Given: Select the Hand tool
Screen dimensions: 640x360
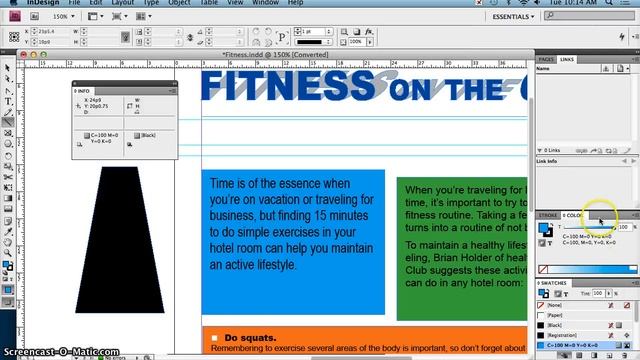Looking at the screenshot, I should [x=8, y=242].
